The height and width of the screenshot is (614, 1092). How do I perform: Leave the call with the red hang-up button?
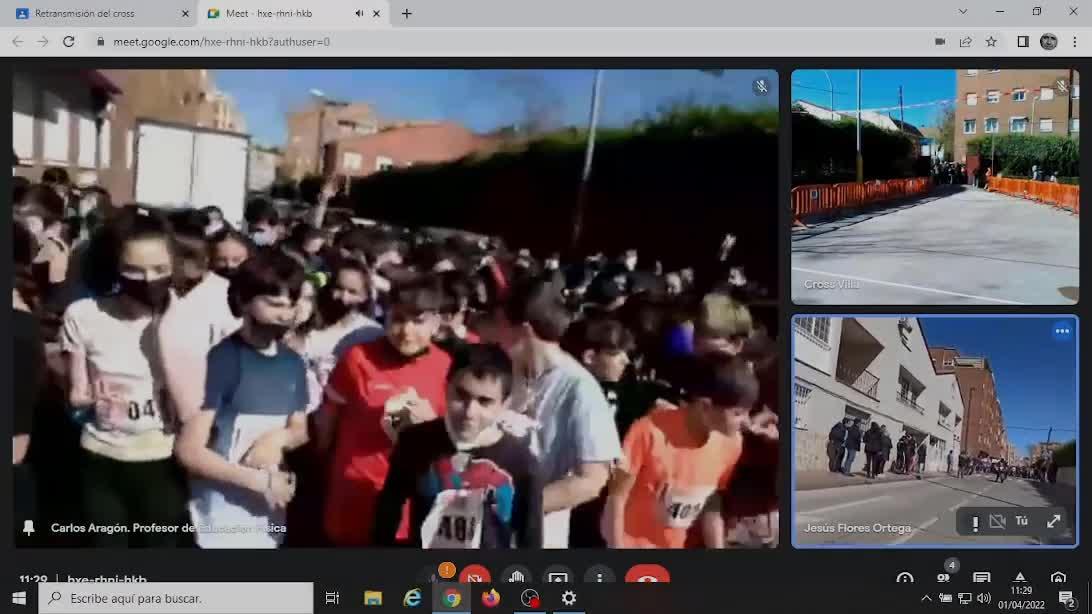pyautogui.click(x=647, y=576)
